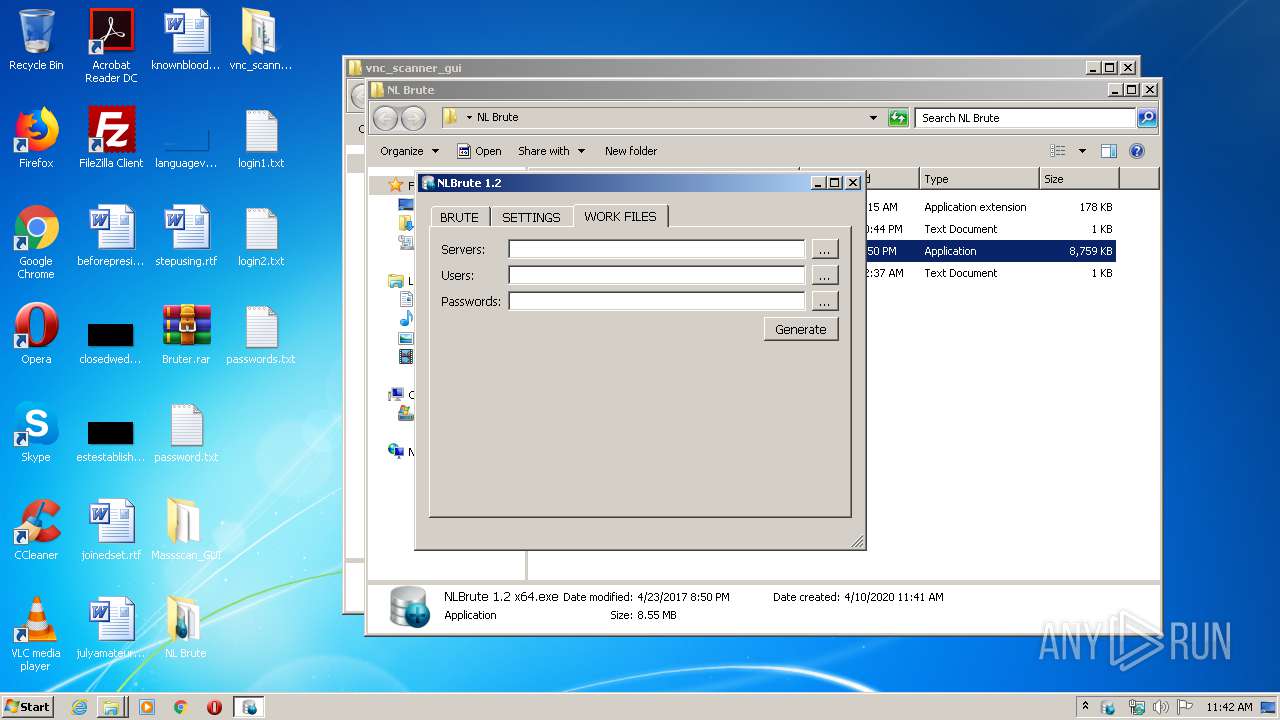This screenshot has height=720, width=1280.
Task: Select knownblood... Word document
Action: pos(186,40)
